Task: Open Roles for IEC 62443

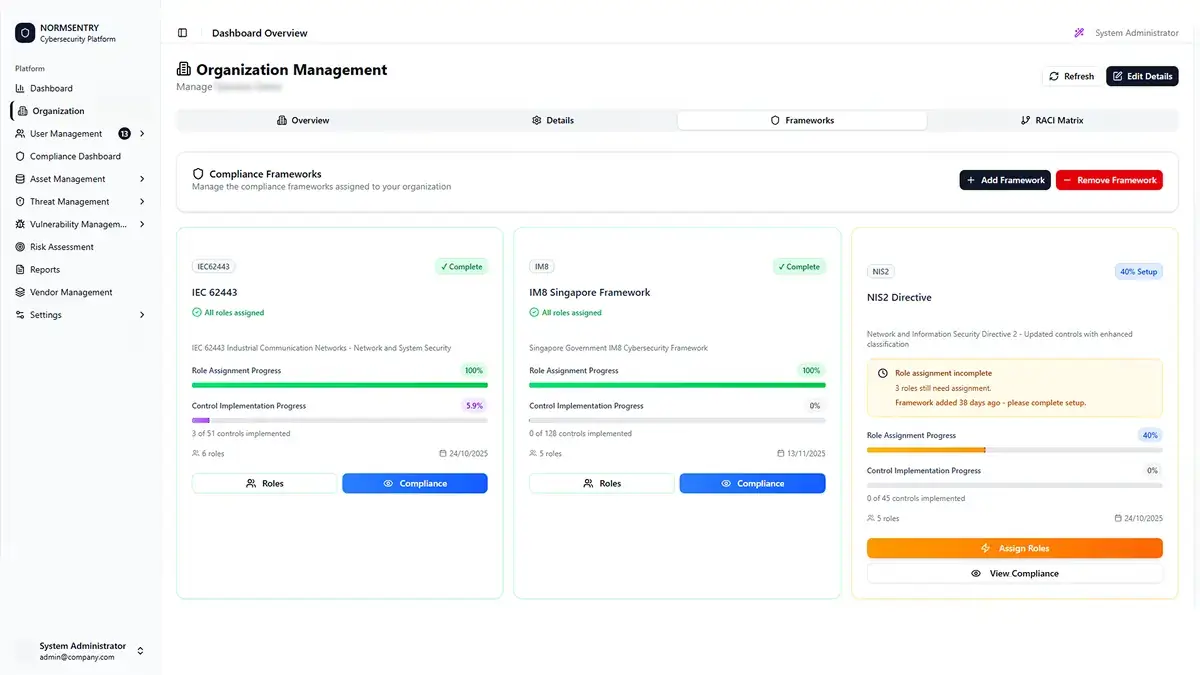Action: (x=265, y=483)
